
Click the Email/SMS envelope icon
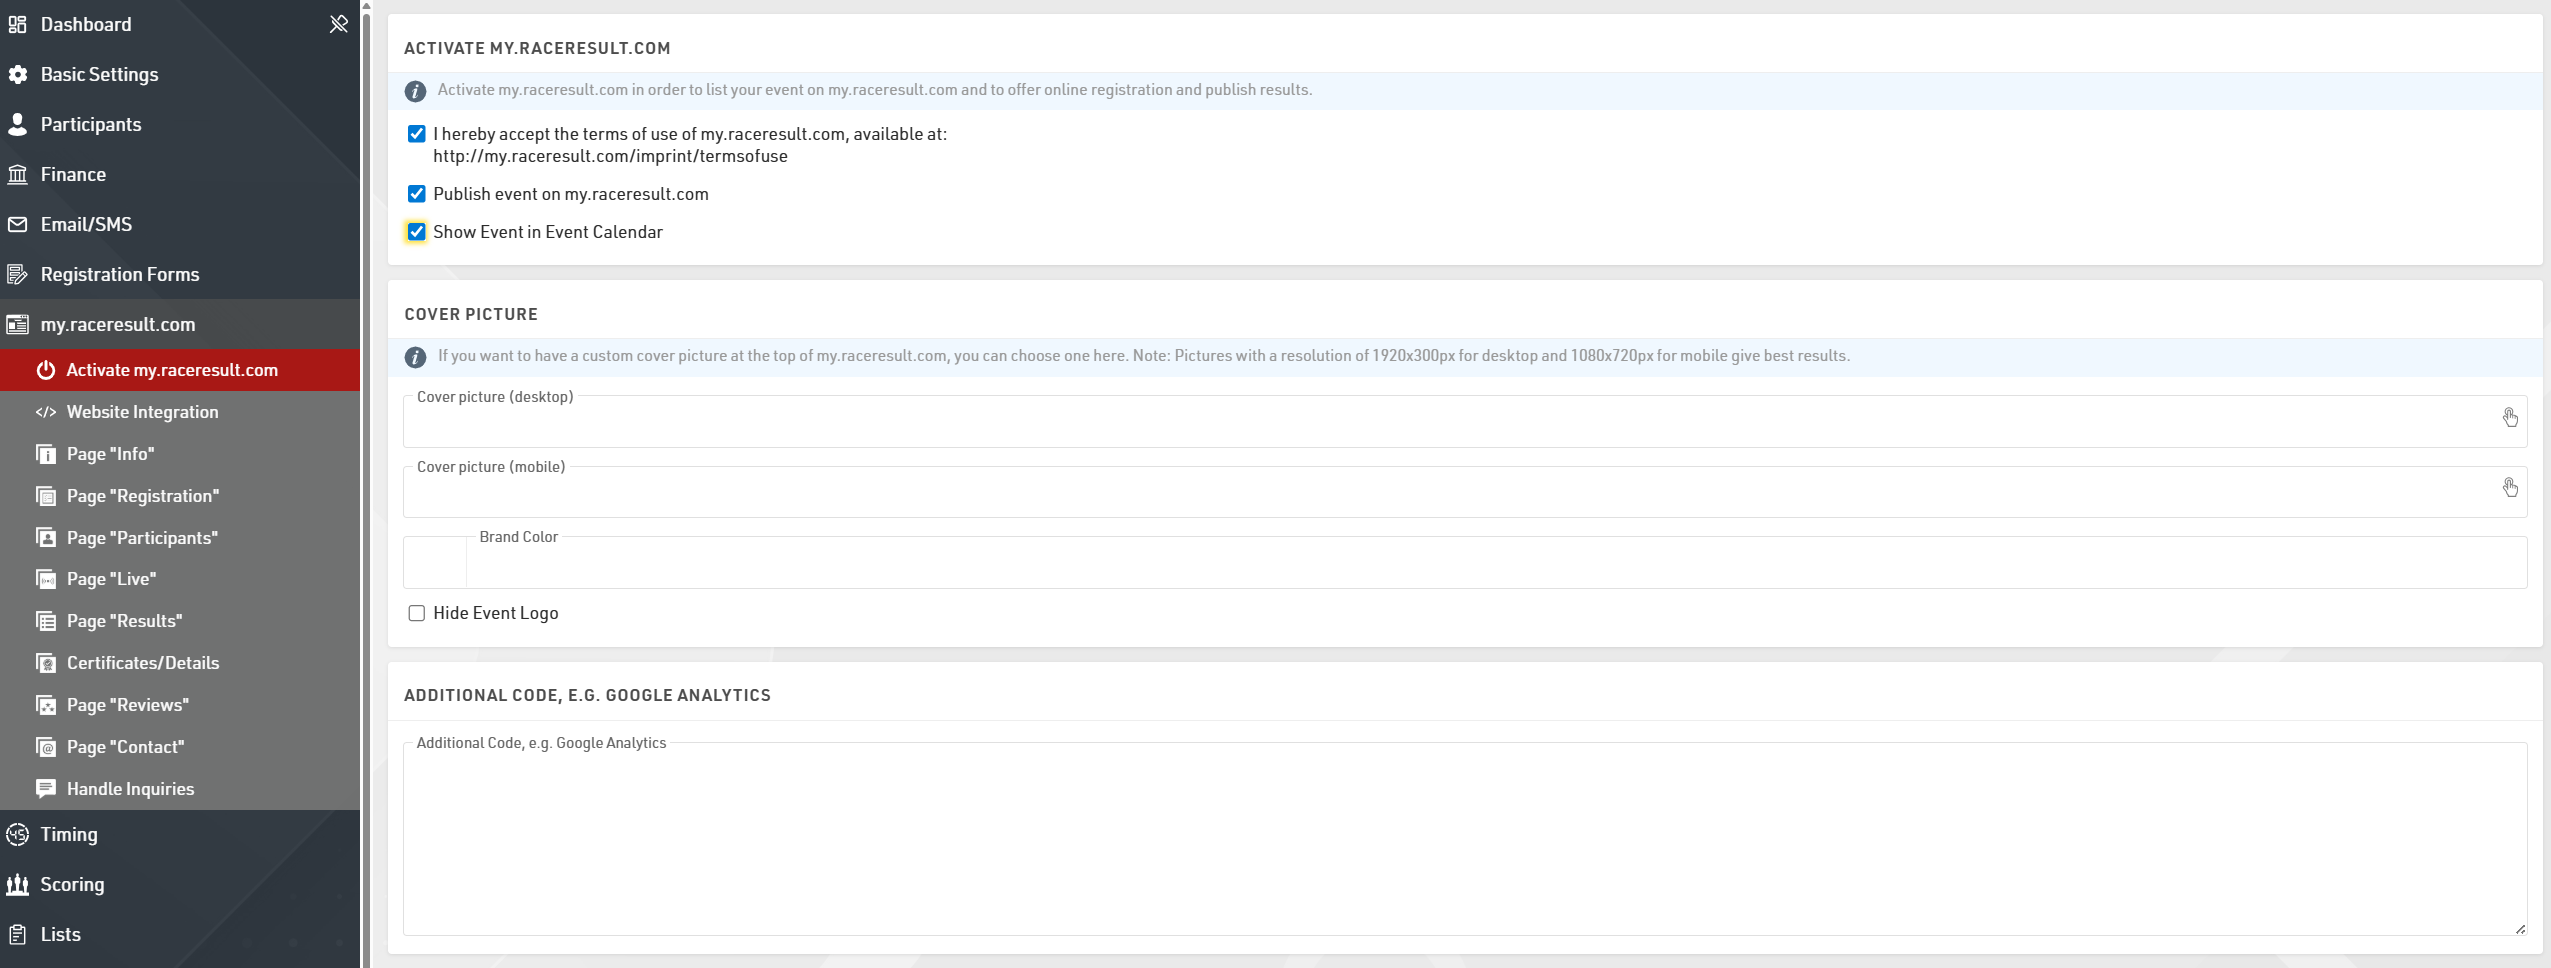[x=18, y=224]
